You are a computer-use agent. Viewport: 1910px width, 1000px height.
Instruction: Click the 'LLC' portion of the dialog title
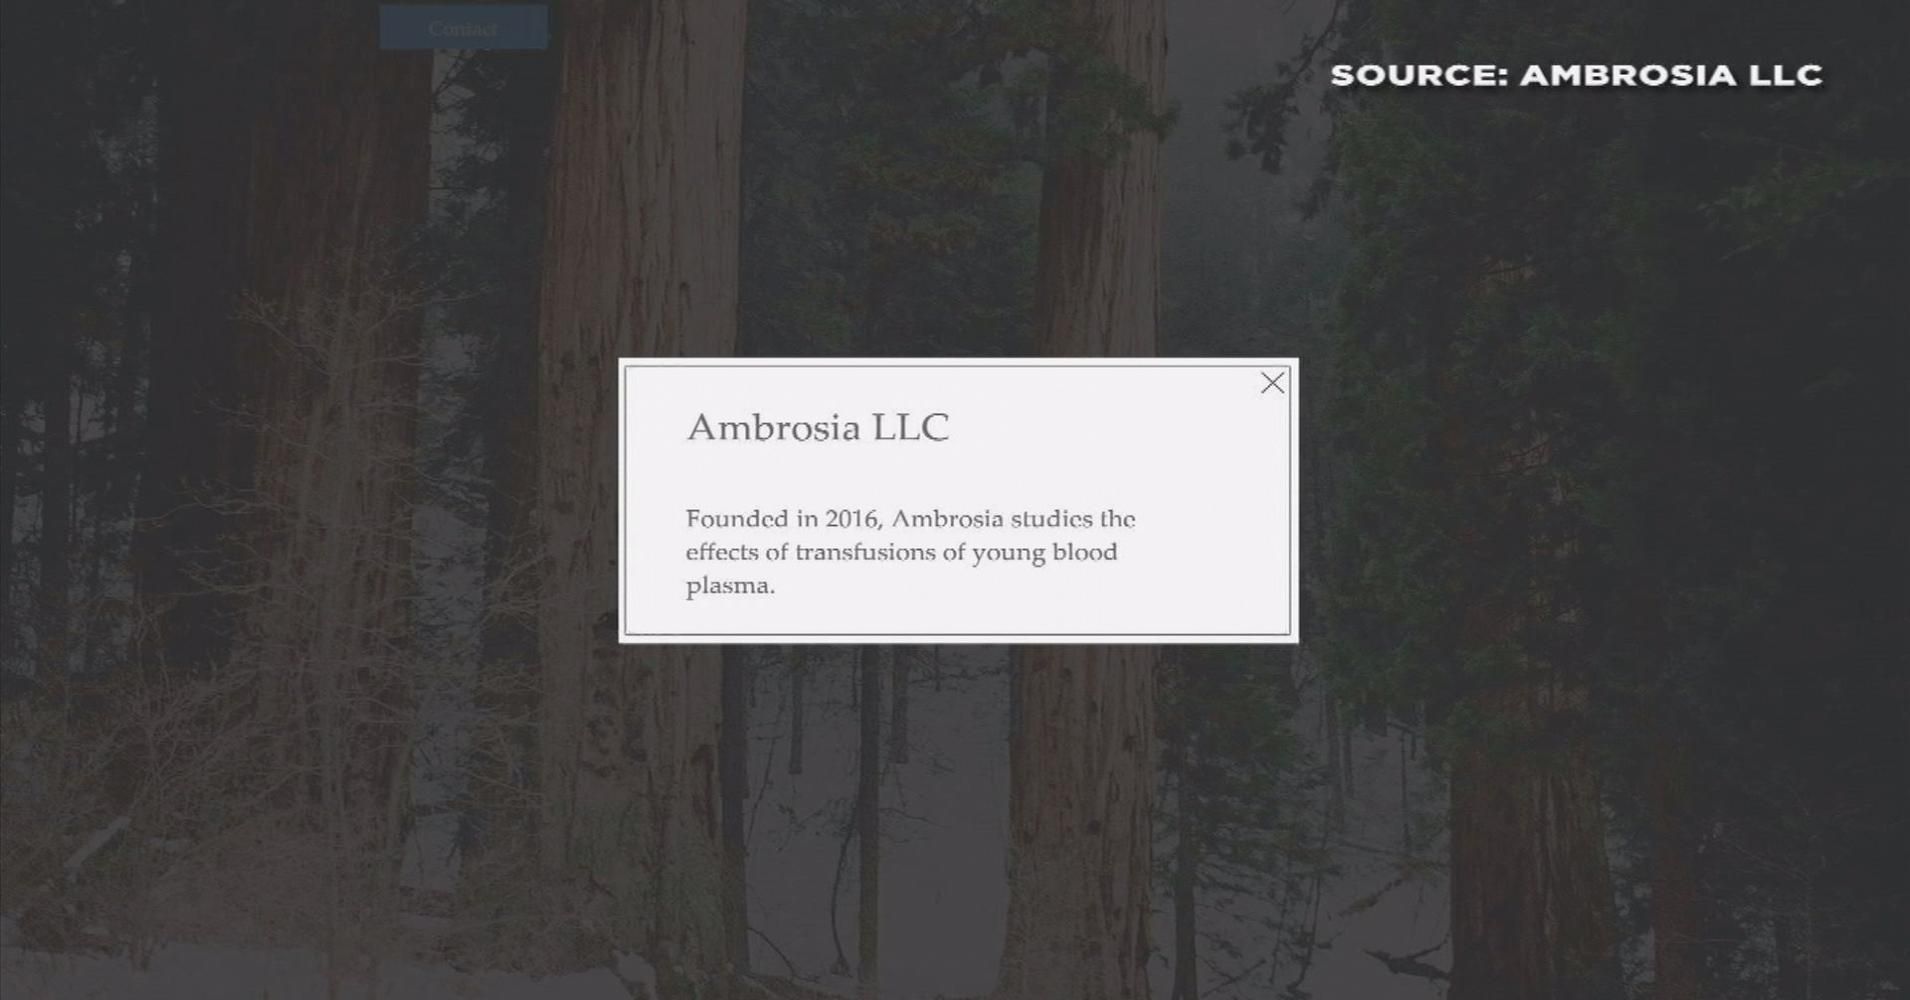tap(911, 427)
